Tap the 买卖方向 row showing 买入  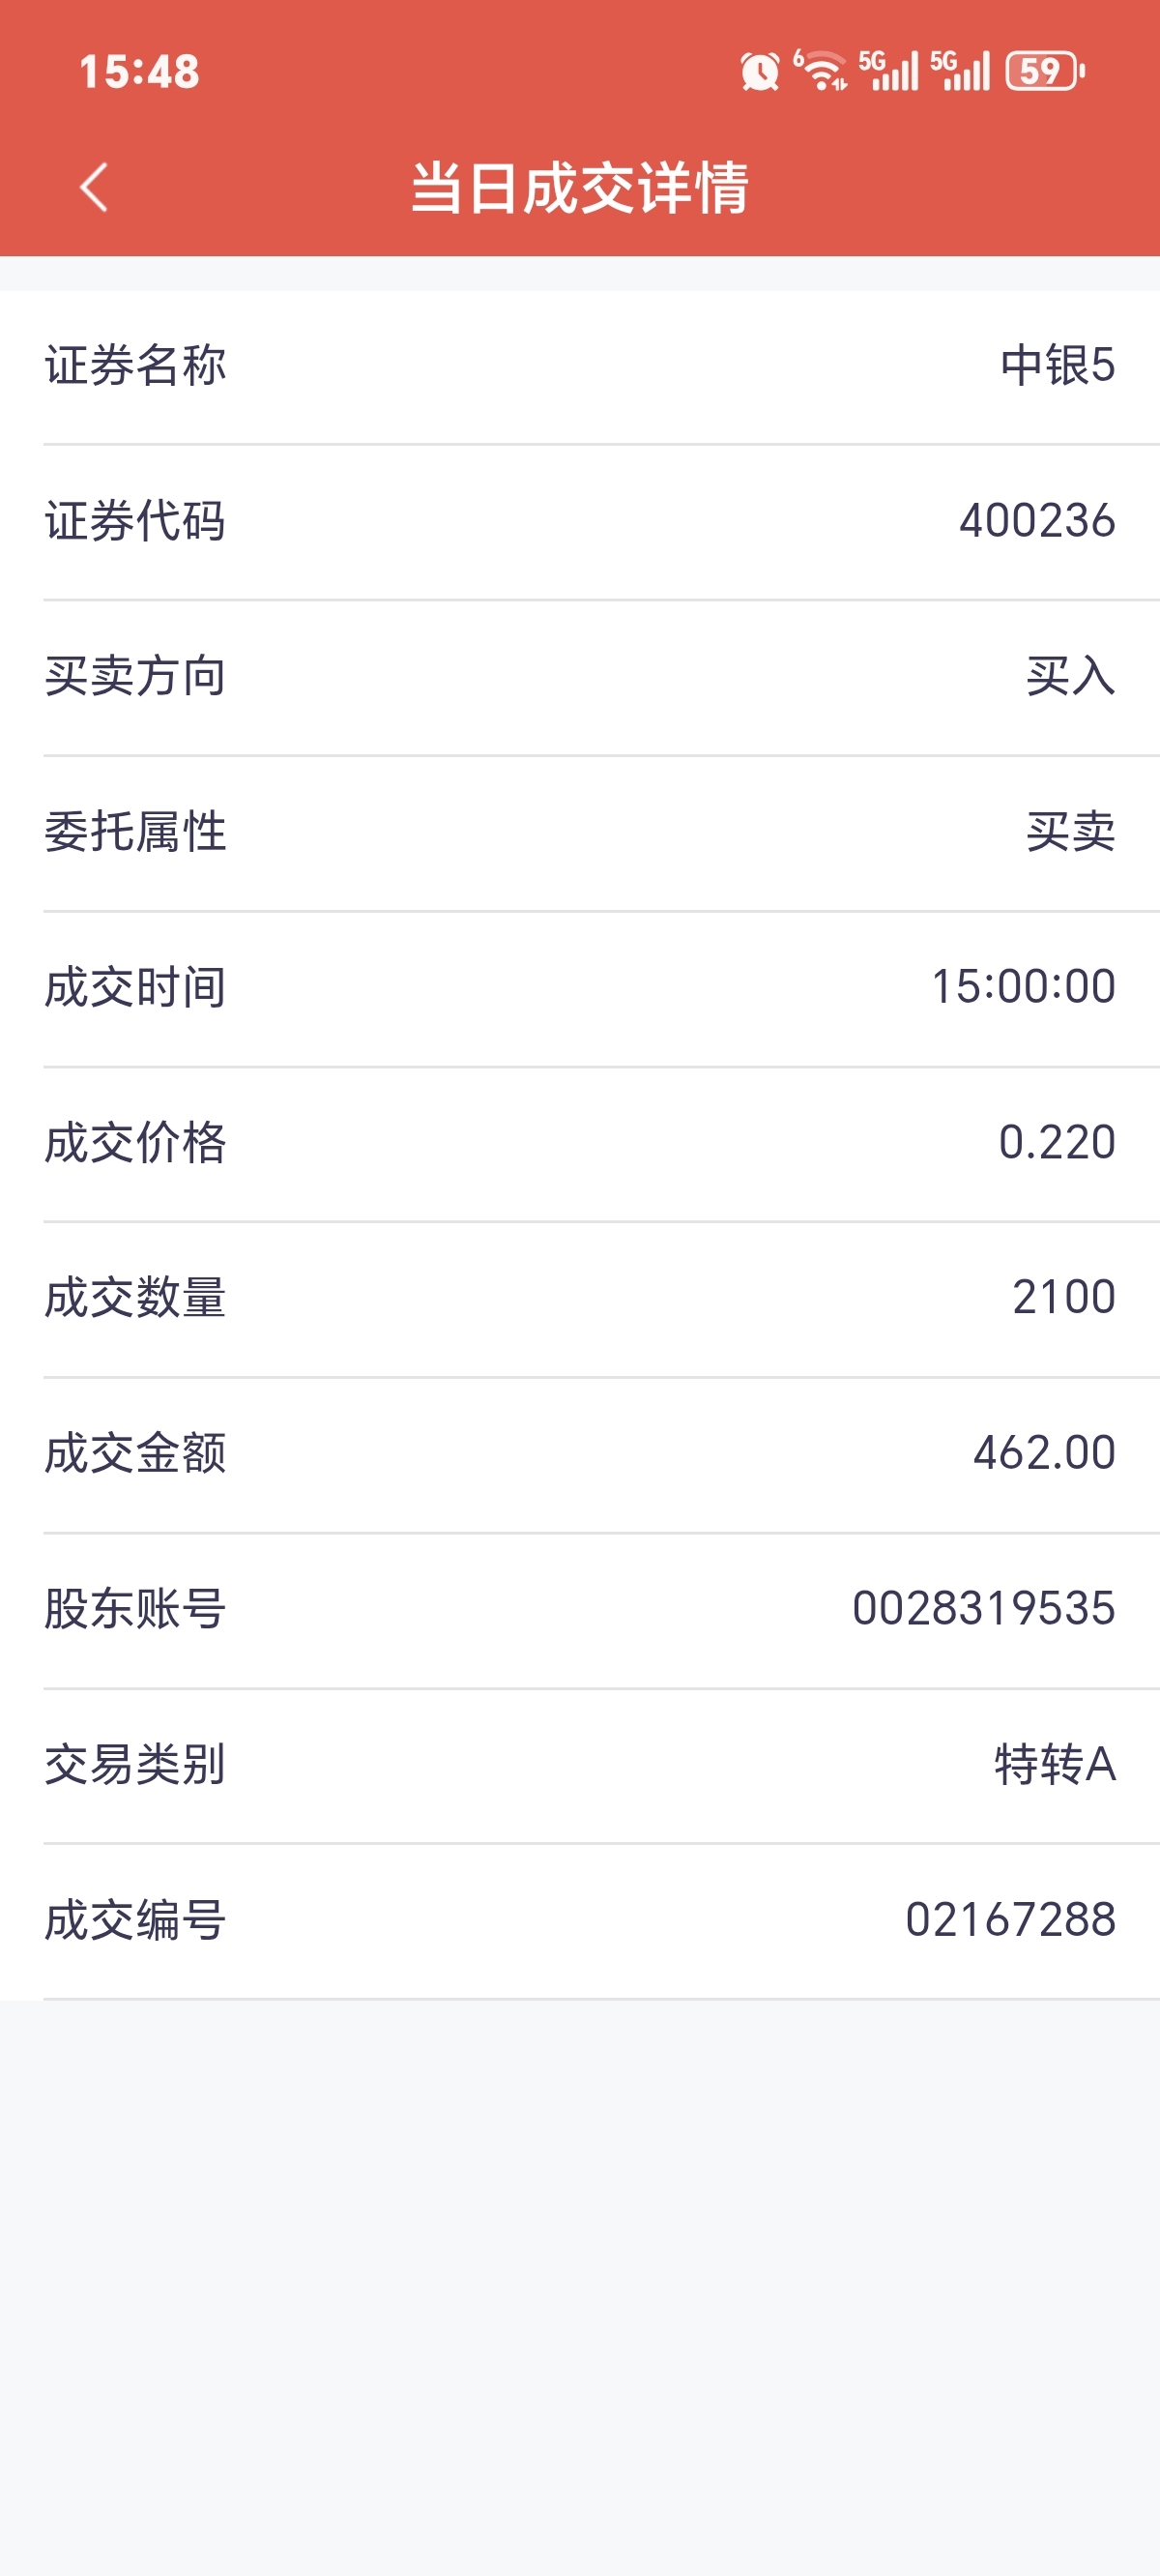[x=580, y=678]
